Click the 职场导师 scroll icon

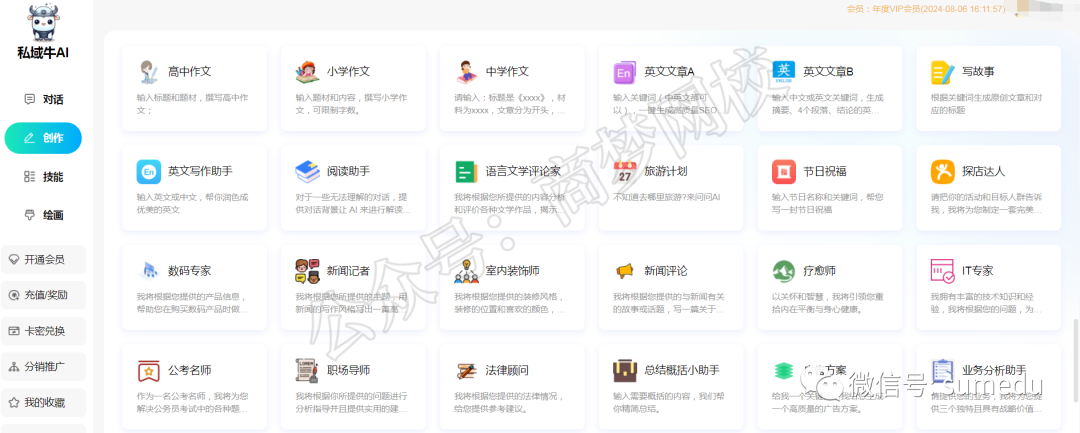[307, 370]
